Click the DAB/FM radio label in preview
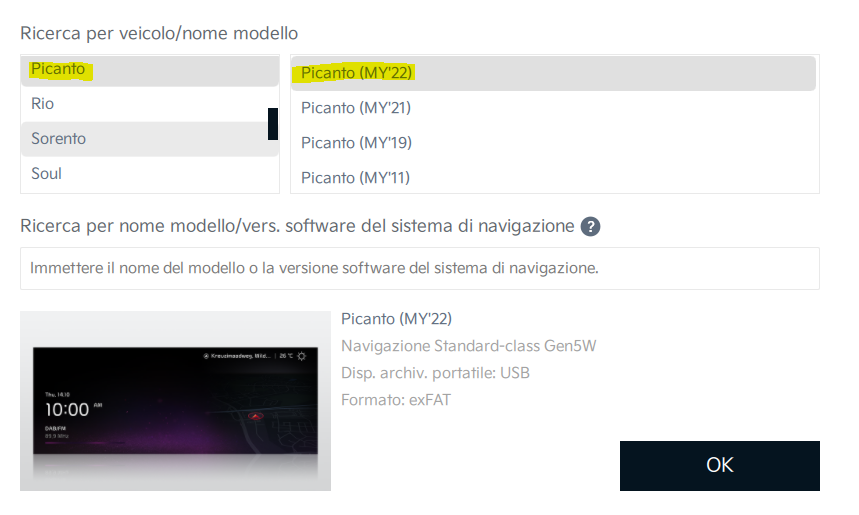859x515 pixels. [x=55, y=428]
